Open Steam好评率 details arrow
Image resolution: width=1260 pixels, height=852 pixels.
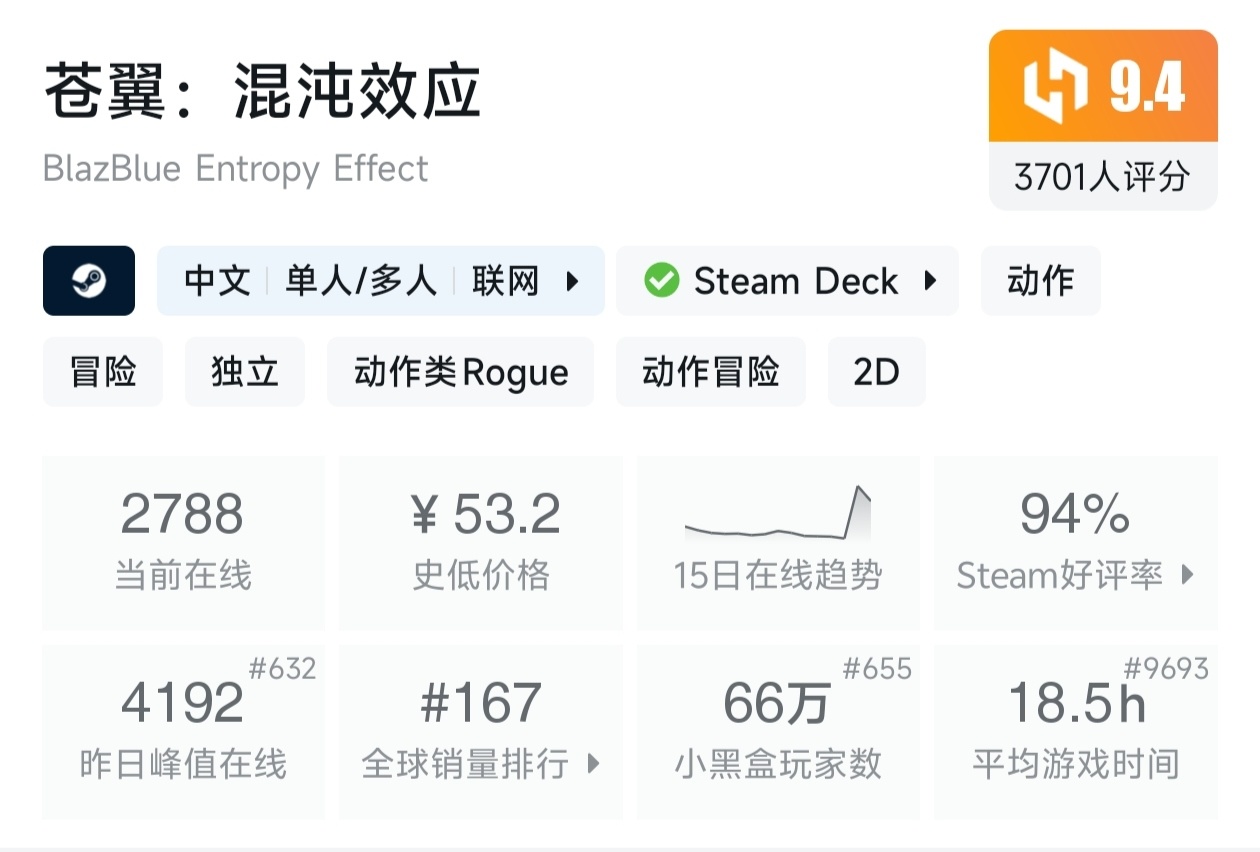1187,575
